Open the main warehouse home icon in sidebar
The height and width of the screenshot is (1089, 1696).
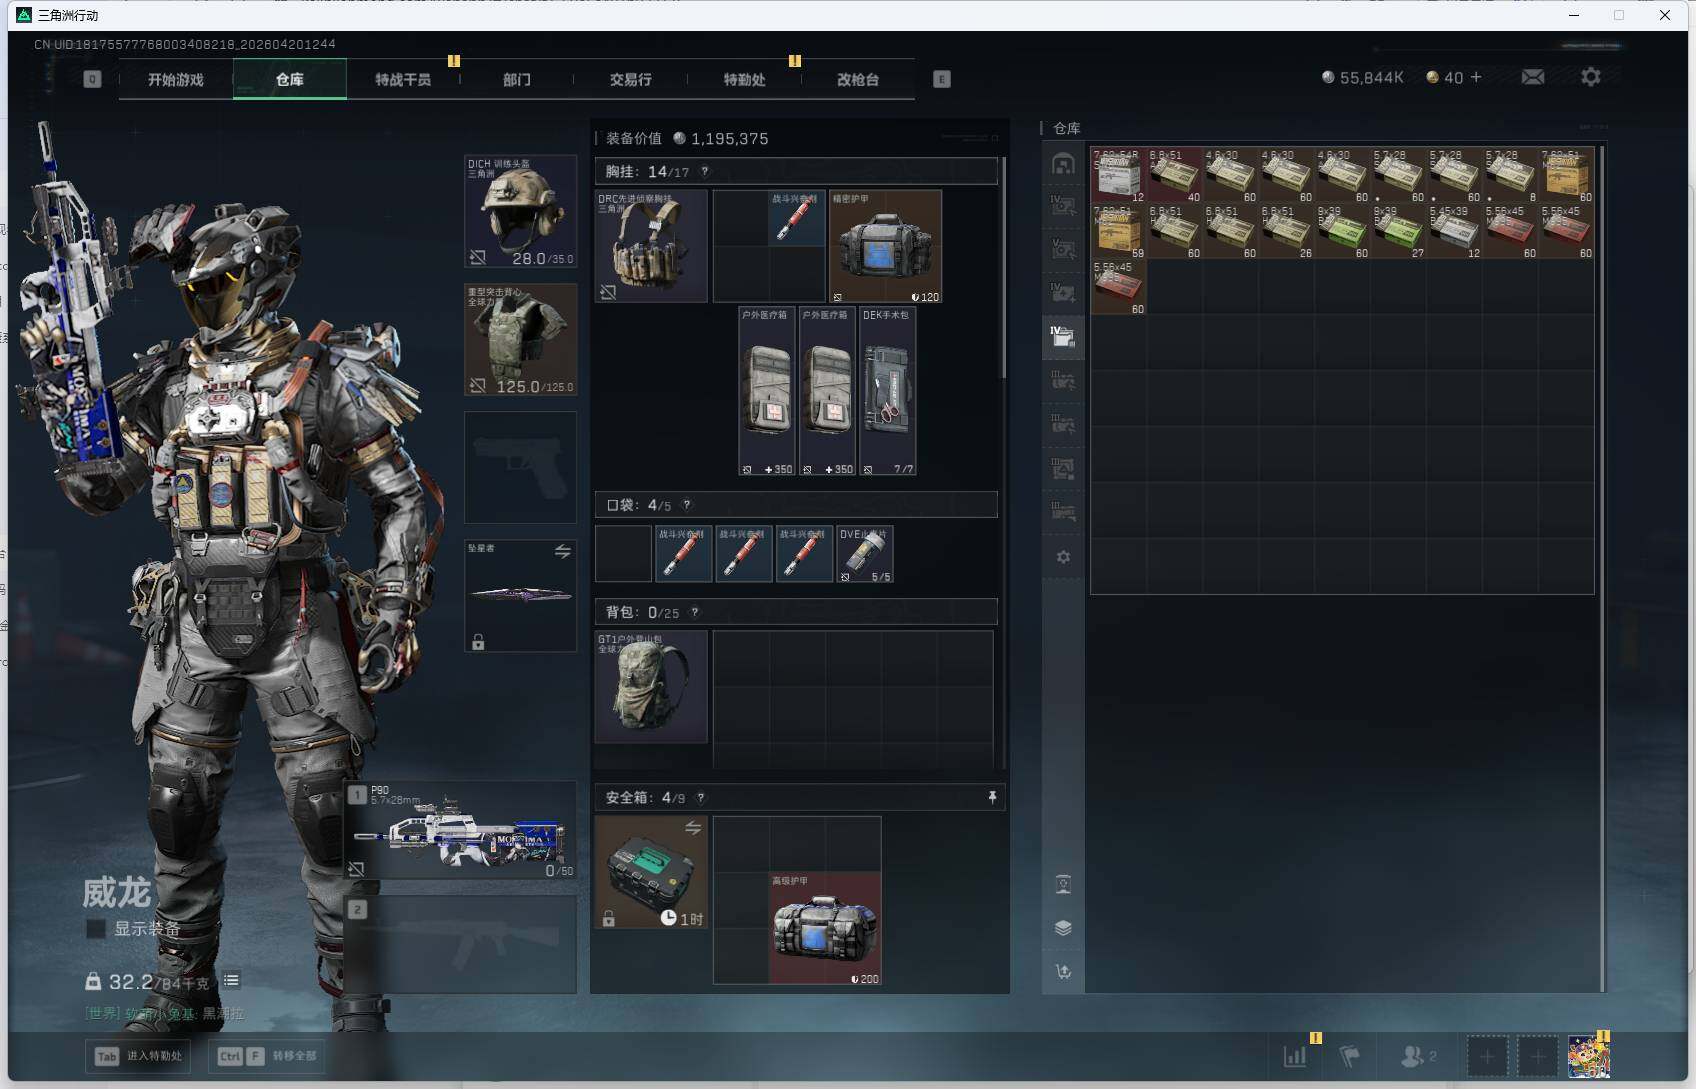1063,164
